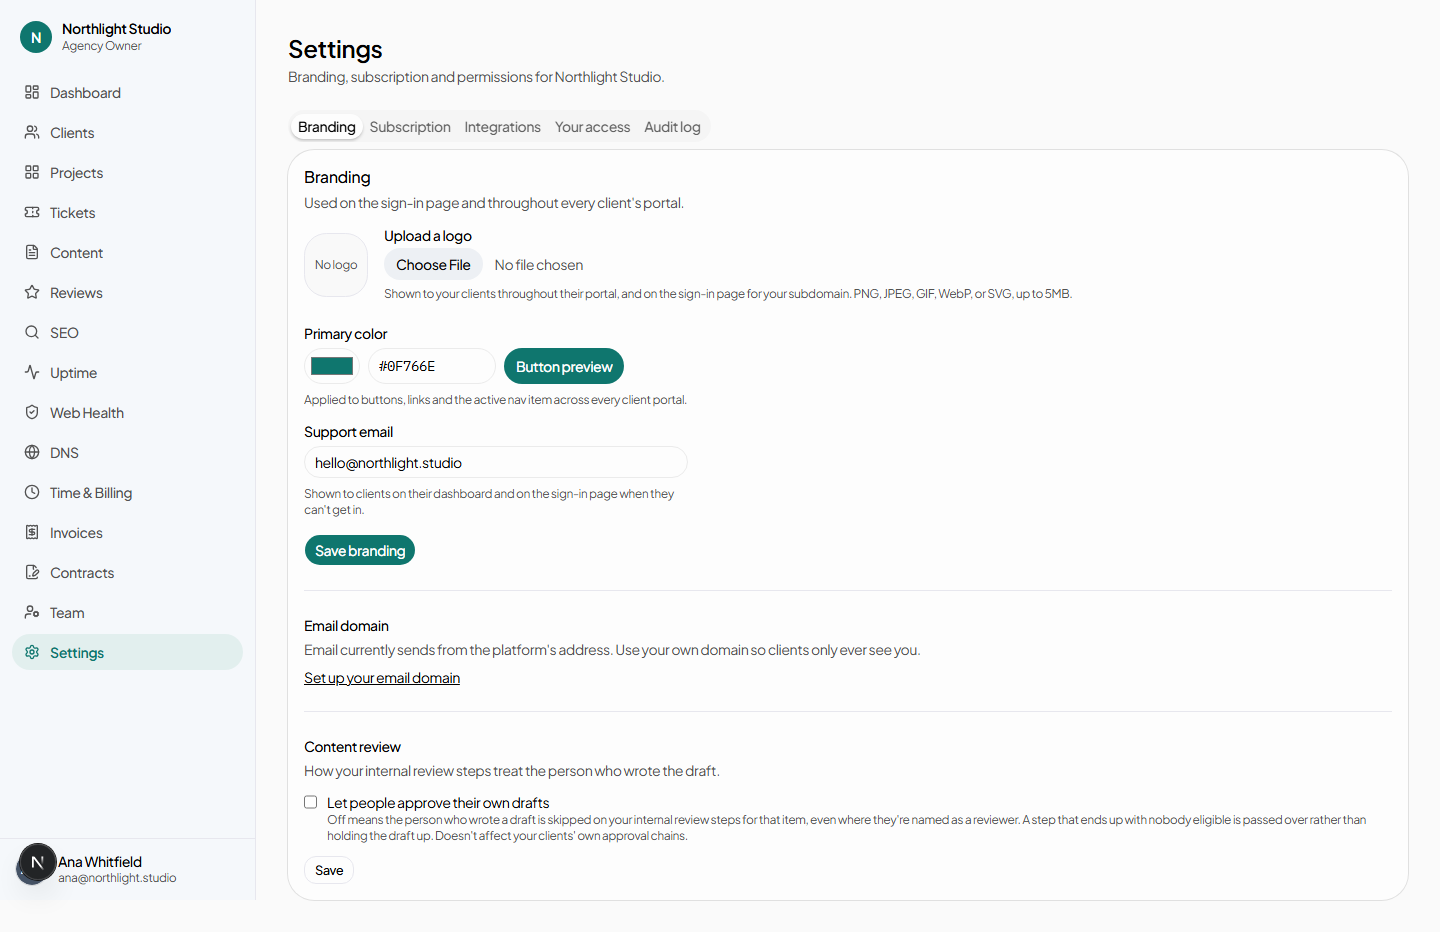The width and height of the screenshot is (1440, 932).
Task: Click the Button preview sample button
Action: coord(564,366)
